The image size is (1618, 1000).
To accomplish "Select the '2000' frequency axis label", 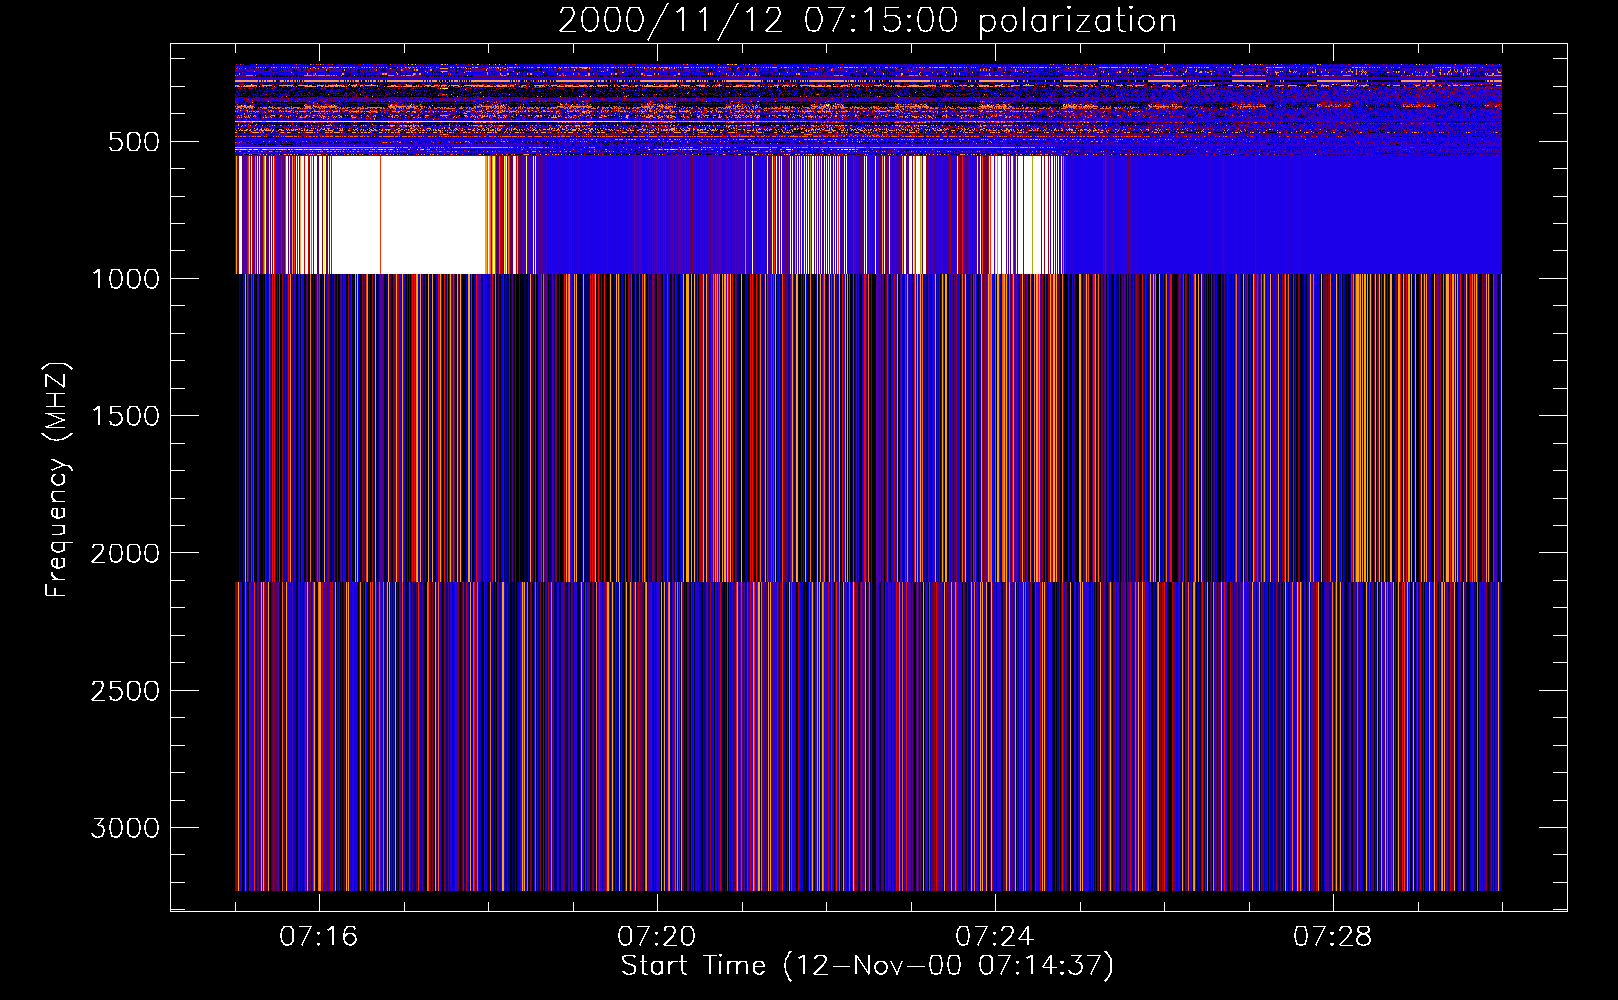I will [125, 553].
